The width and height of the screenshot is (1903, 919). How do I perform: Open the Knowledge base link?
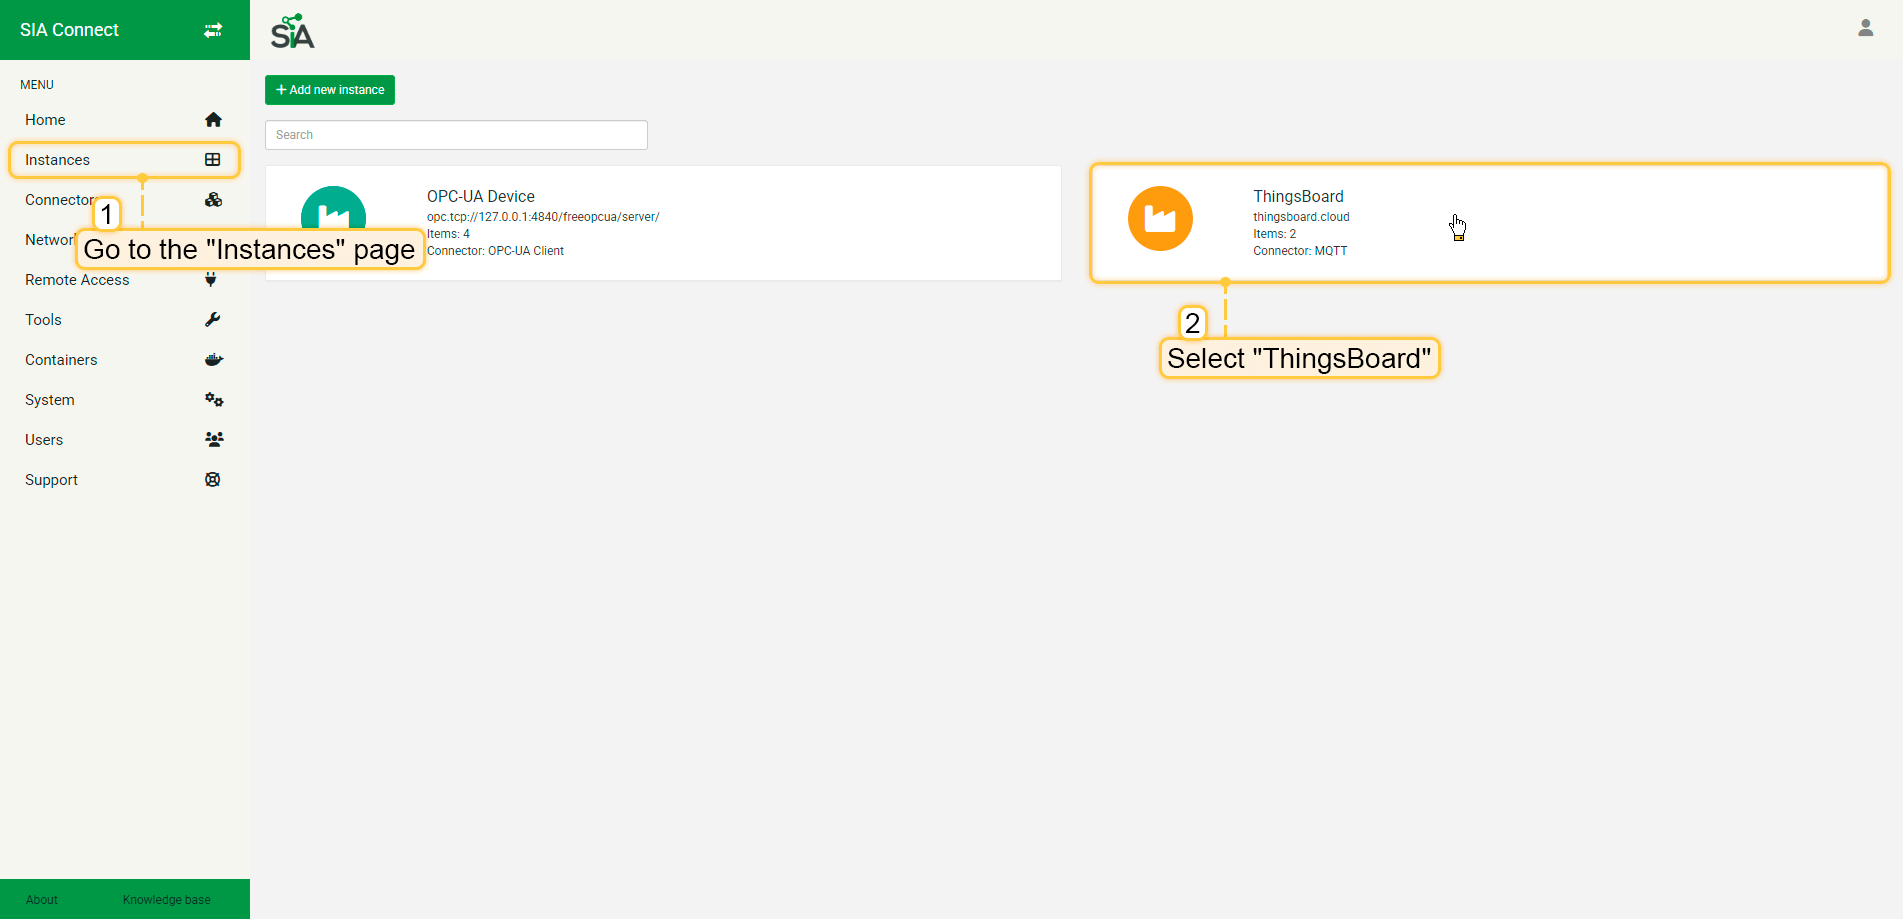tap(166, 900)
